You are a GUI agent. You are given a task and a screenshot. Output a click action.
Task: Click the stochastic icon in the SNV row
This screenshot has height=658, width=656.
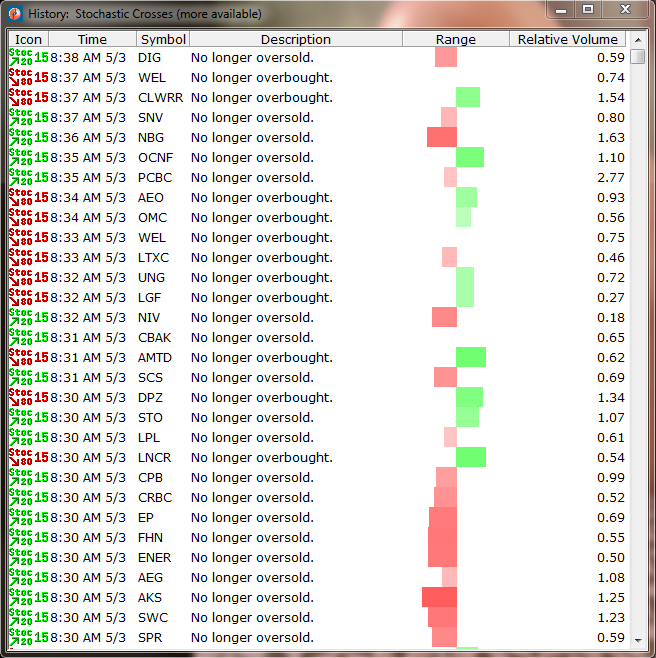[28, 118]
